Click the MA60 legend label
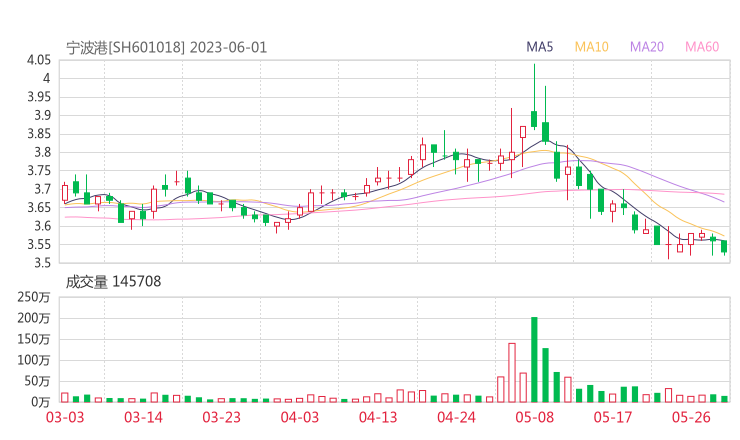 [x=702, y=47]
